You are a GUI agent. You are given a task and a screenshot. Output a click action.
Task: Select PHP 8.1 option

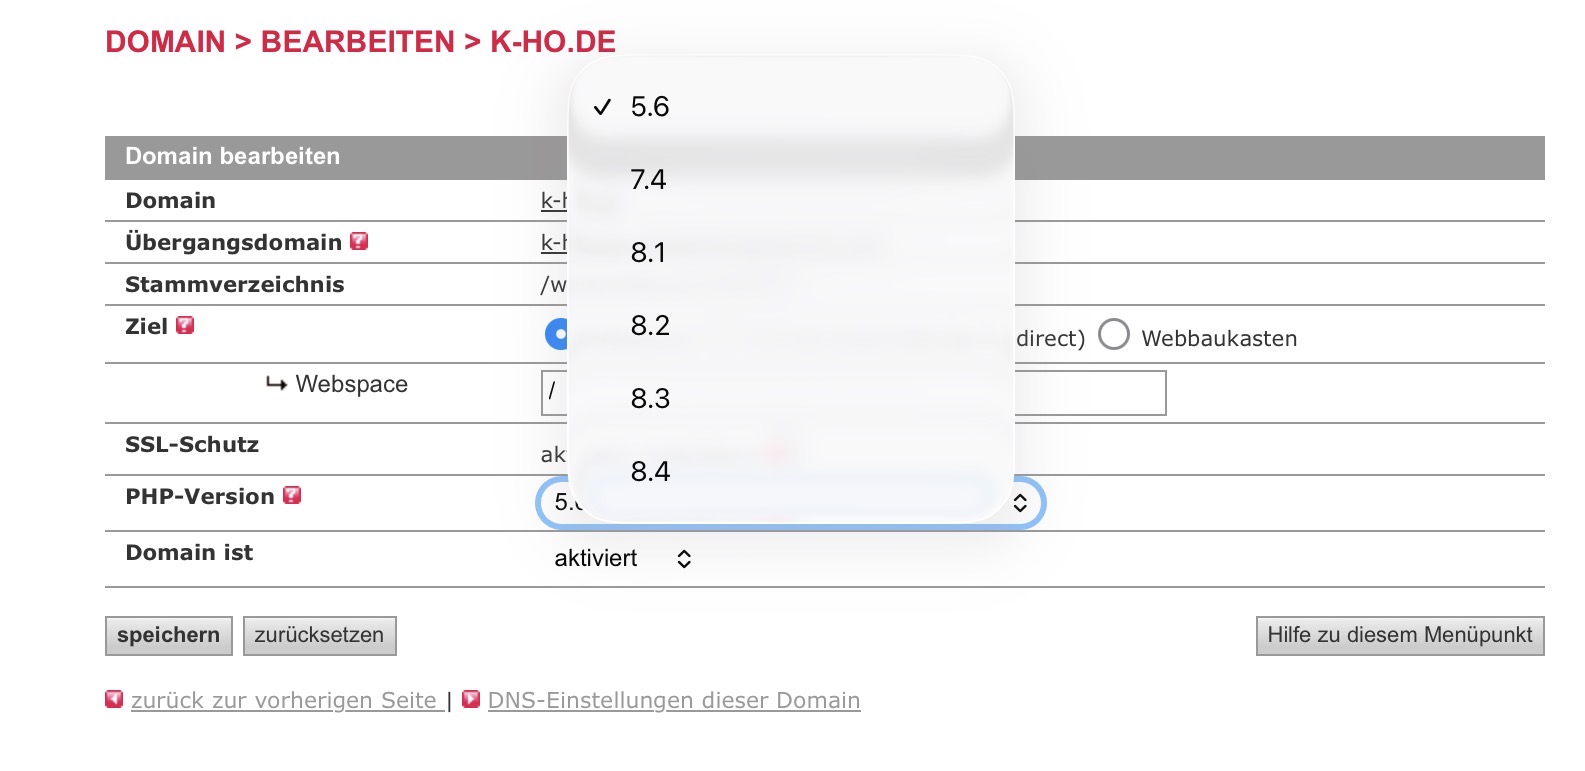pos(648,253)
